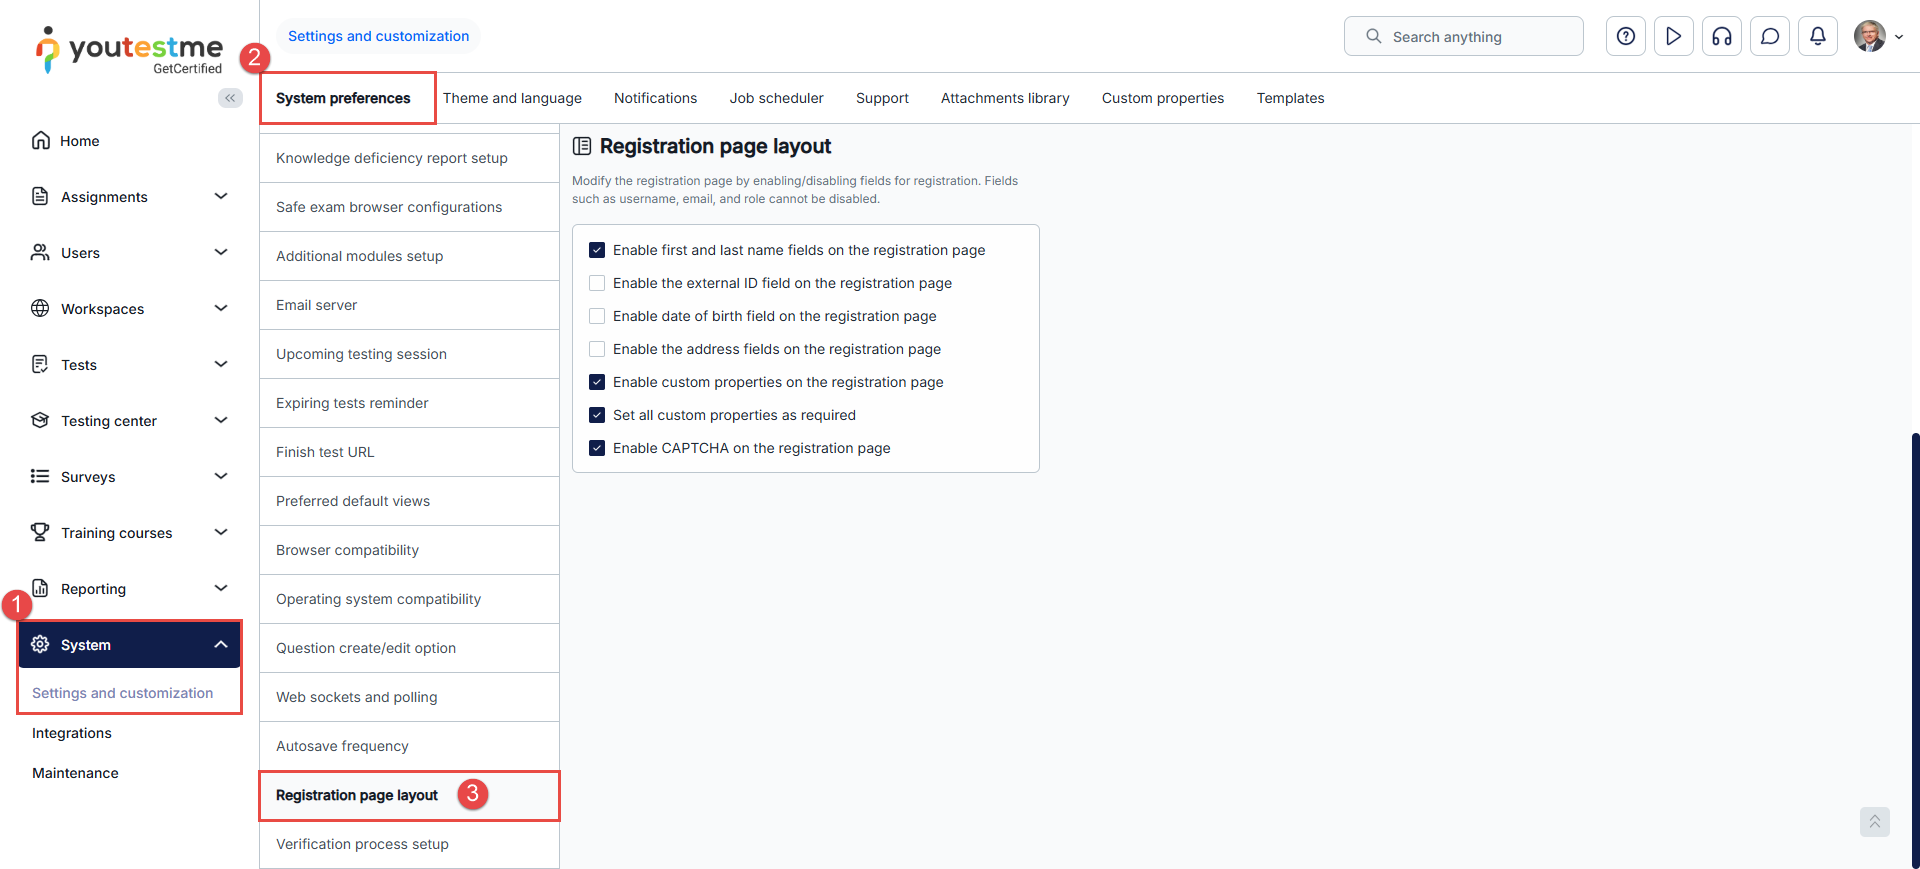Screen dimensions: 1920x869
Task: Collapse the System sidebar section
Action: [x=221, y=645]
